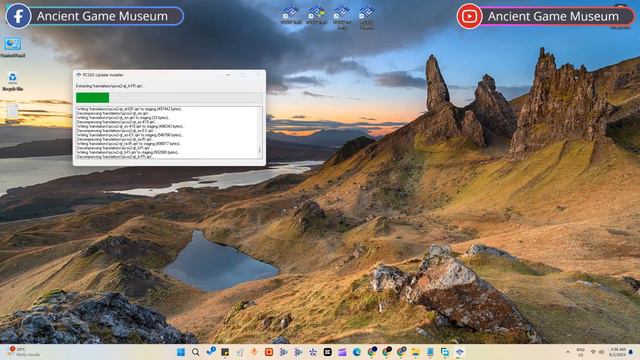Click the PCSX2 icon in installer title bar
This screenshot has width=640, height=360.
pyautogui.click(x=78, y=75)
